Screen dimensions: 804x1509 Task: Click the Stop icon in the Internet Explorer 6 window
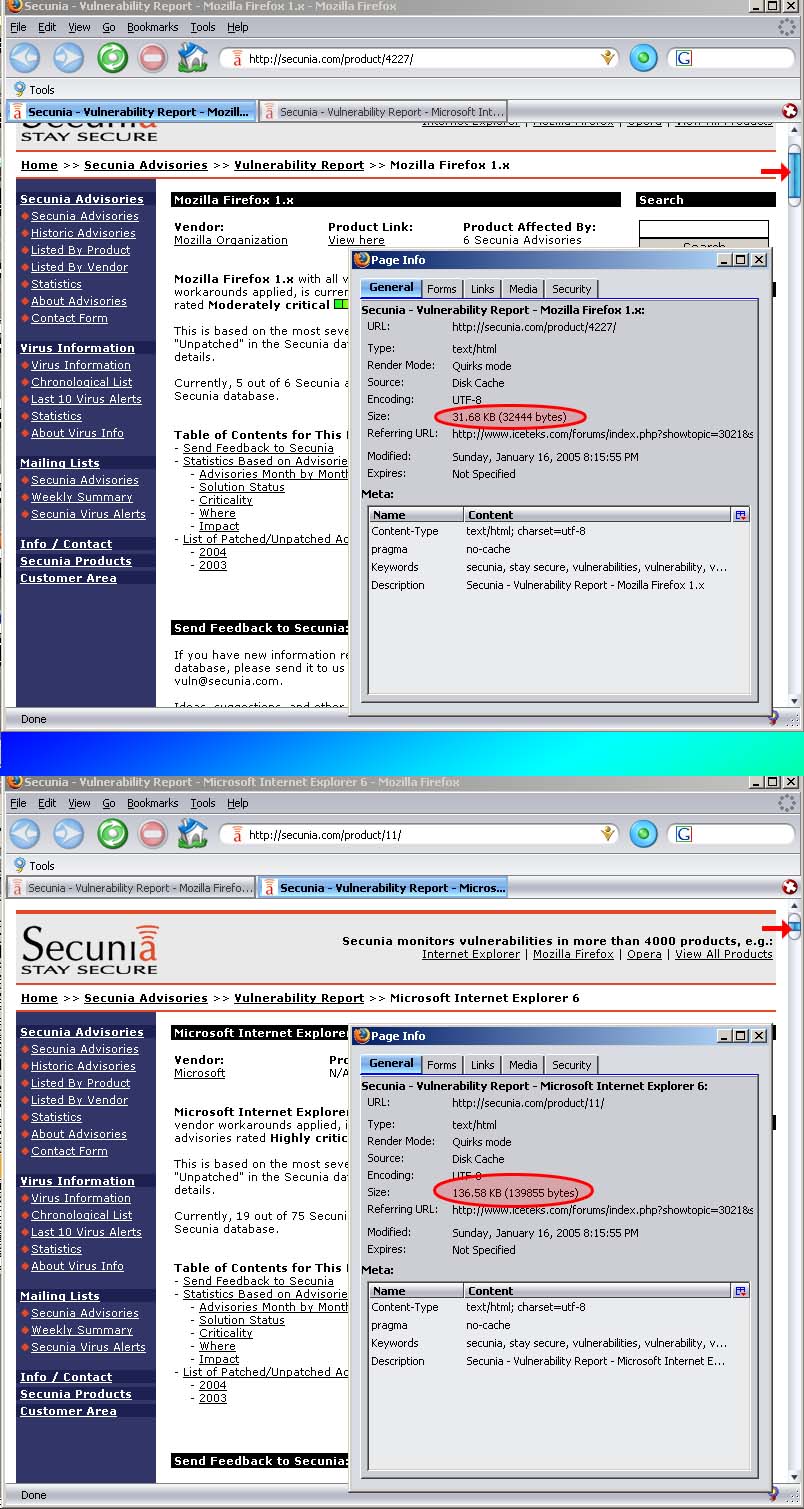152,833
